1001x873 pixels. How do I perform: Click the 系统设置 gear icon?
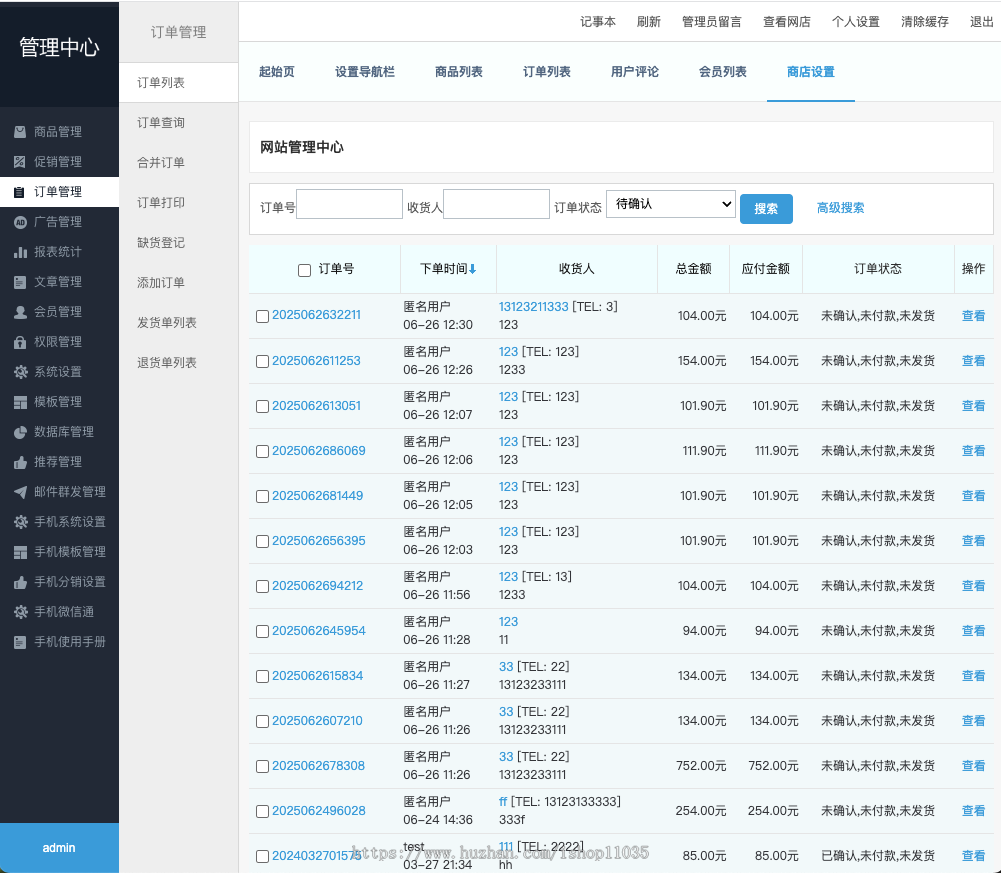coord(20,372)
